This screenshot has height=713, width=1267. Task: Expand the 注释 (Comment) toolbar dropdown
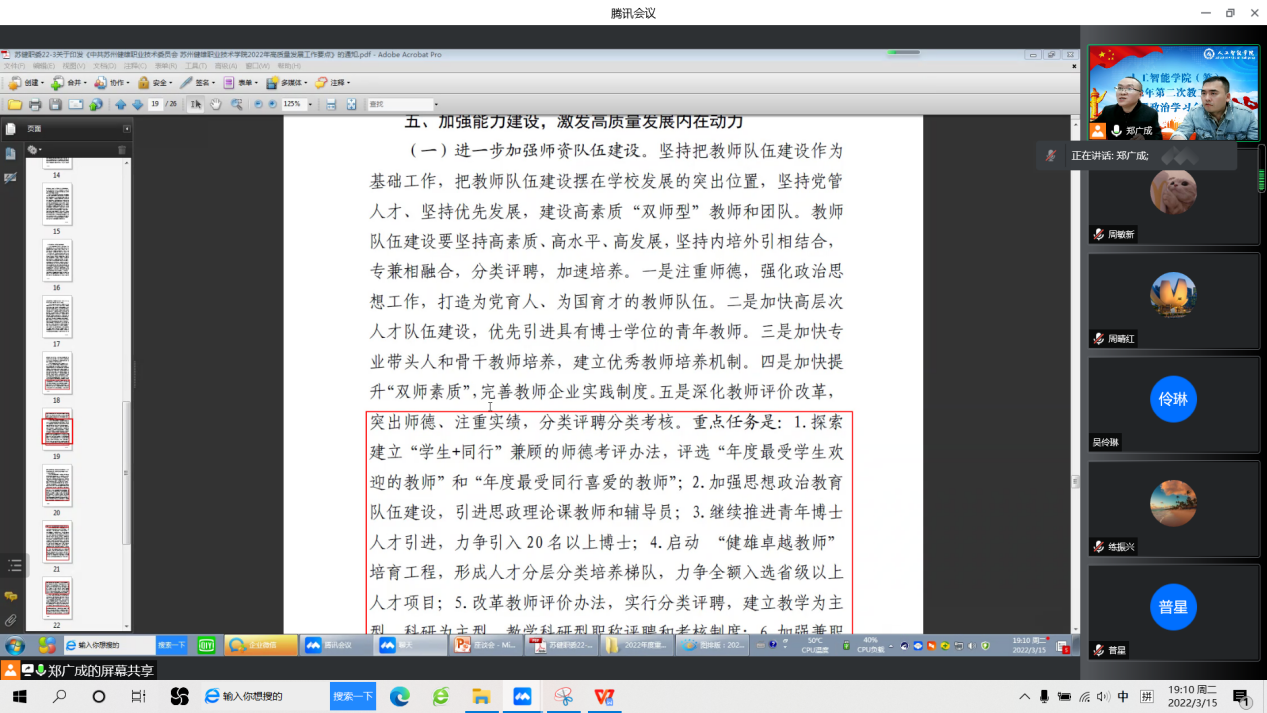(334, 83)
